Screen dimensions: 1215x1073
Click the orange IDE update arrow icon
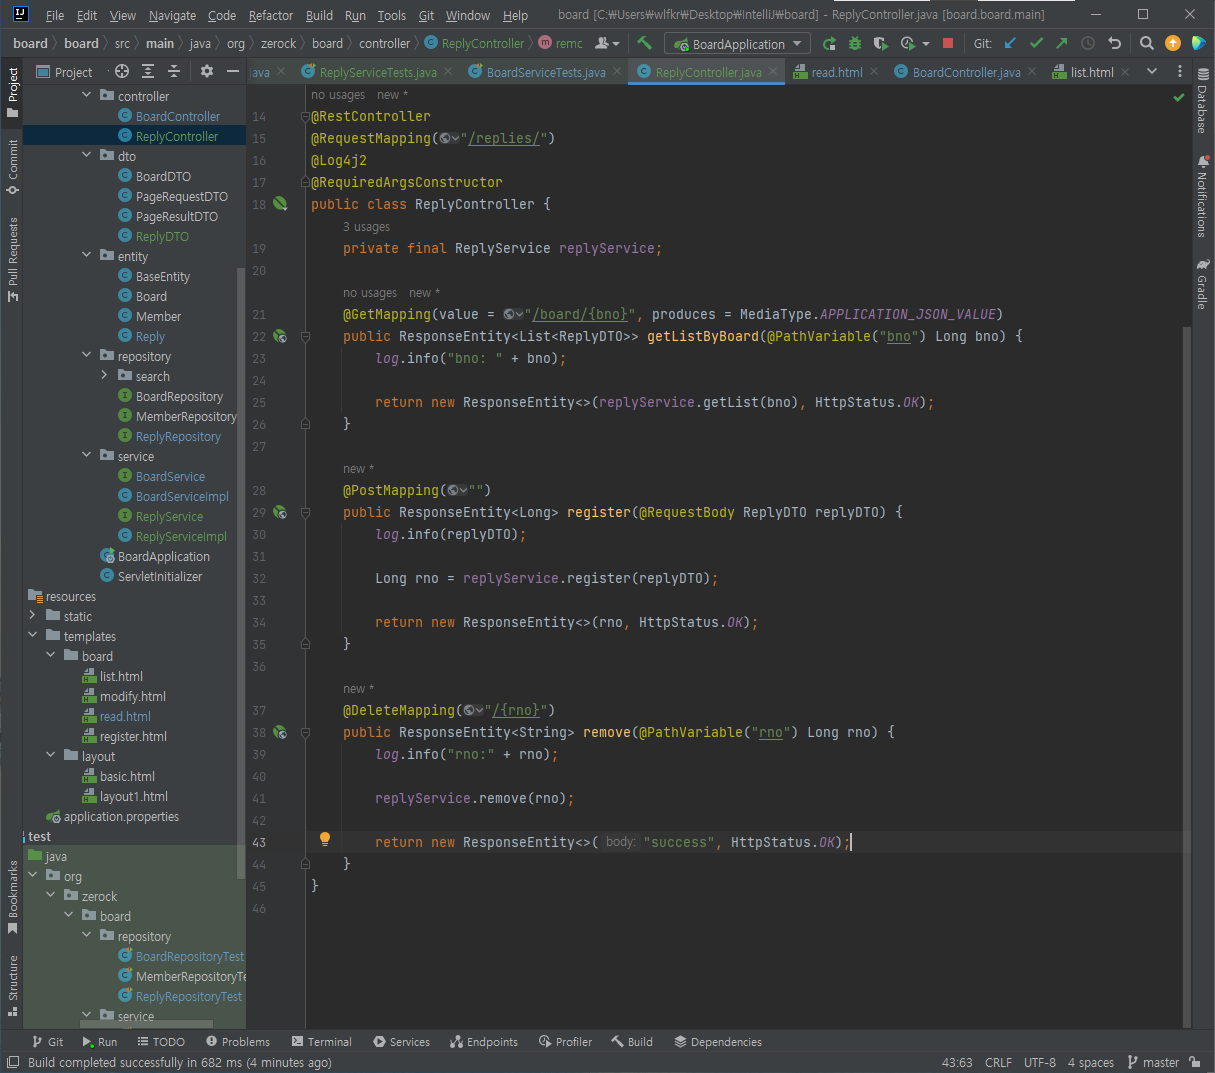coord(1173,43)
